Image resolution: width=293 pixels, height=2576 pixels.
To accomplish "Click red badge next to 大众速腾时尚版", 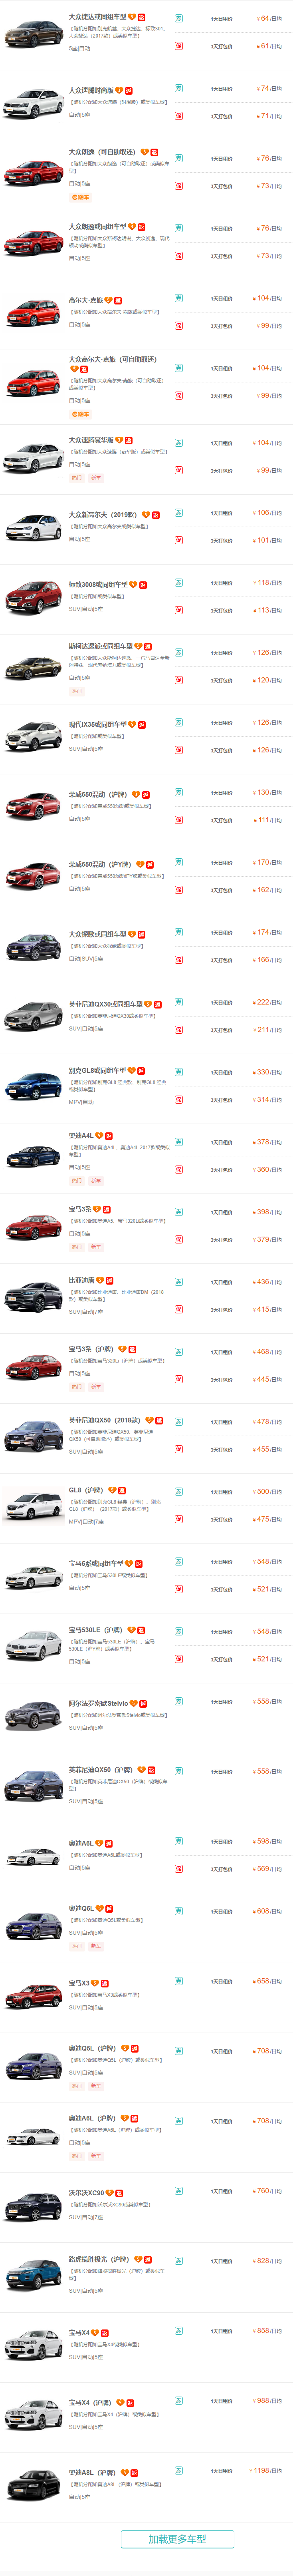I will [129, 90].
